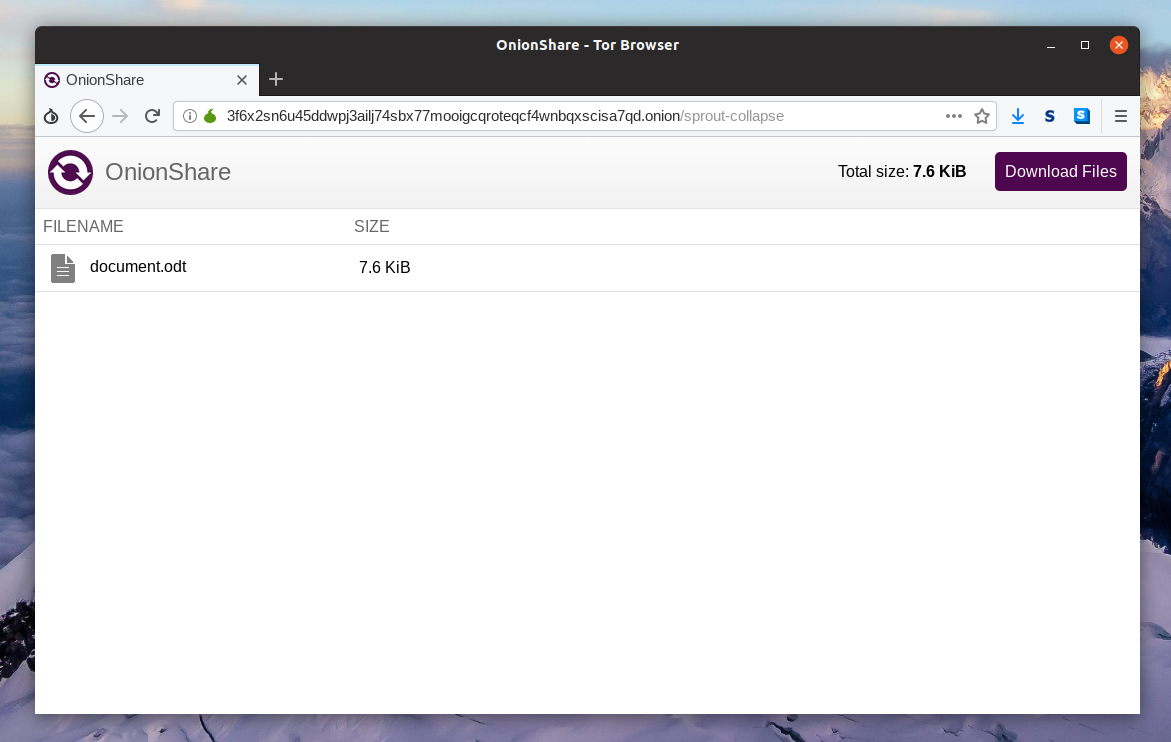Click the Download Files button

click(1060, 172)
